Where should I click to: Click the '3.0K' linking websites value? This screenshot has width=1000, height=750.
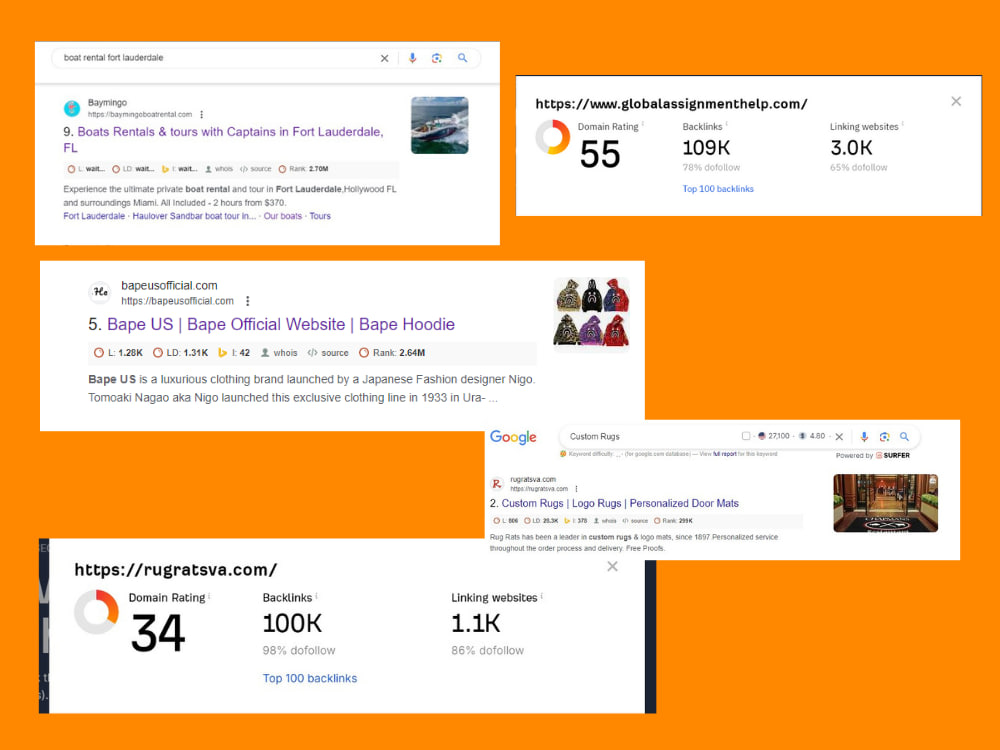coord(851,148)
